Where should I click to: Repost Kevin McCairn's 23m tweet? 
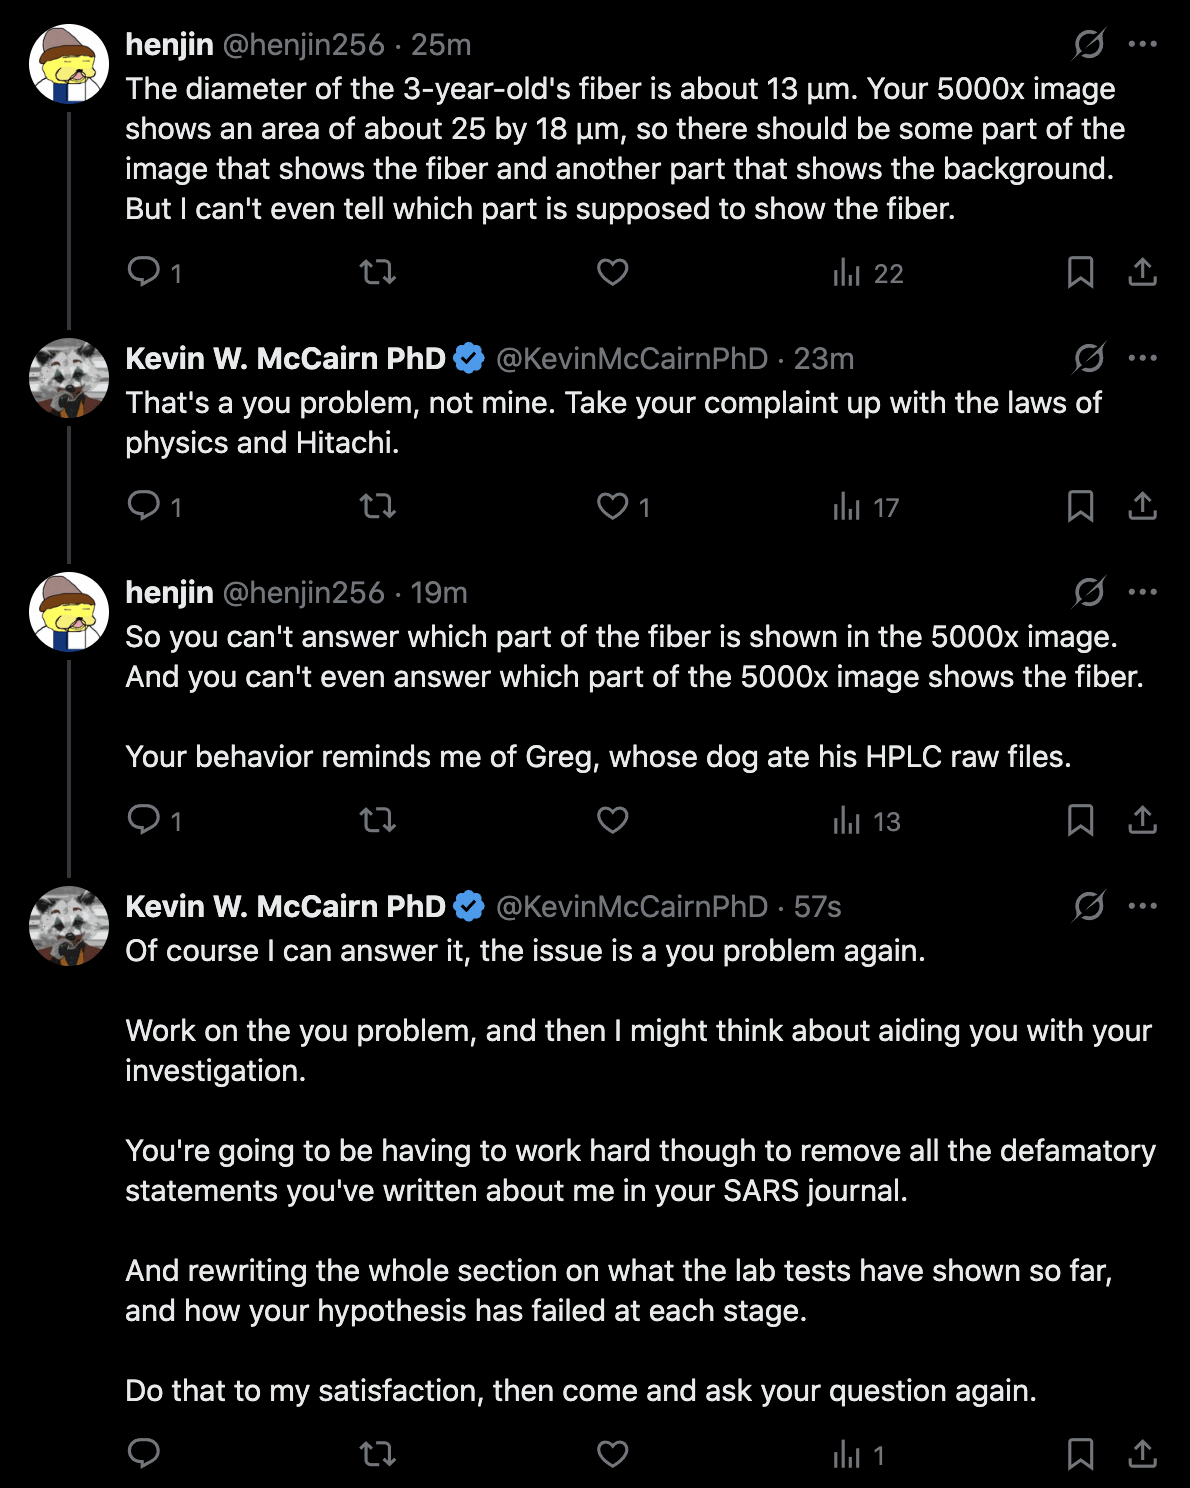point(378,507)
